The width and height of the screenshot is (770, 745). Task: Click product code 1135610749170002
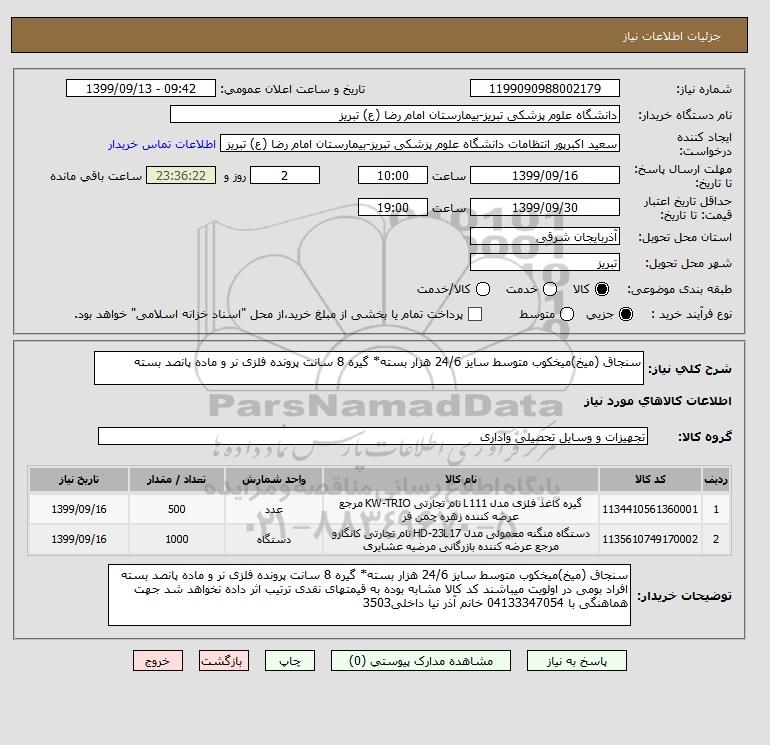[650, 539]
